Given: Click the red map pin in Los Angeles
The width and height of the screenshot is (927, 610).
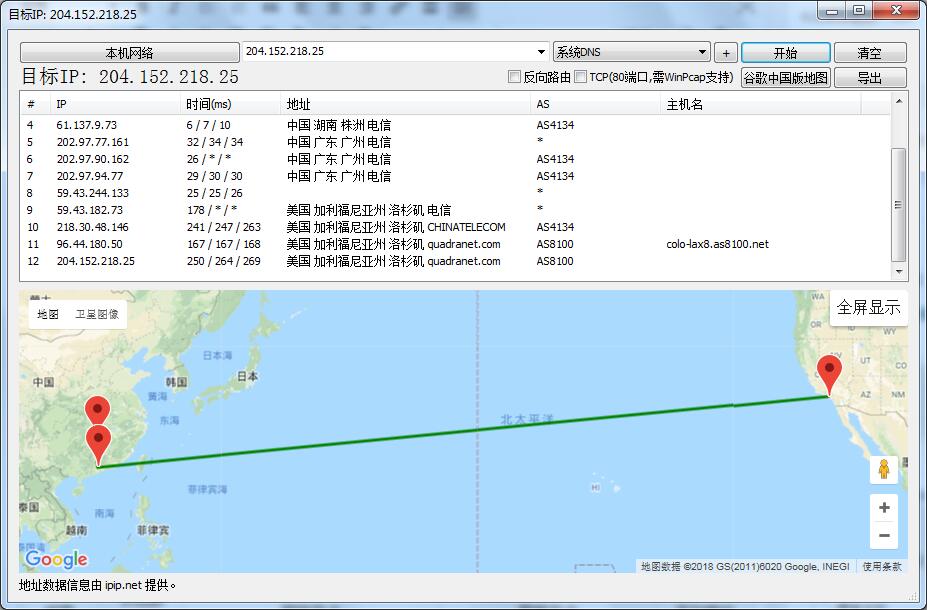Looking at the screenshot, I should click(x=829, y=374).
